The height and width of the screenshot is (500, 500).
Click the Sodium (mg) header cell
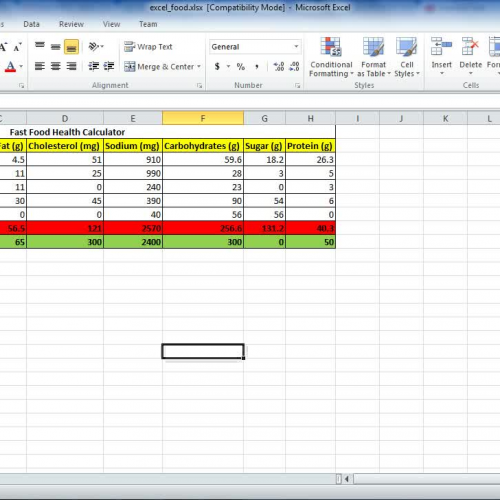pos(133,146)
